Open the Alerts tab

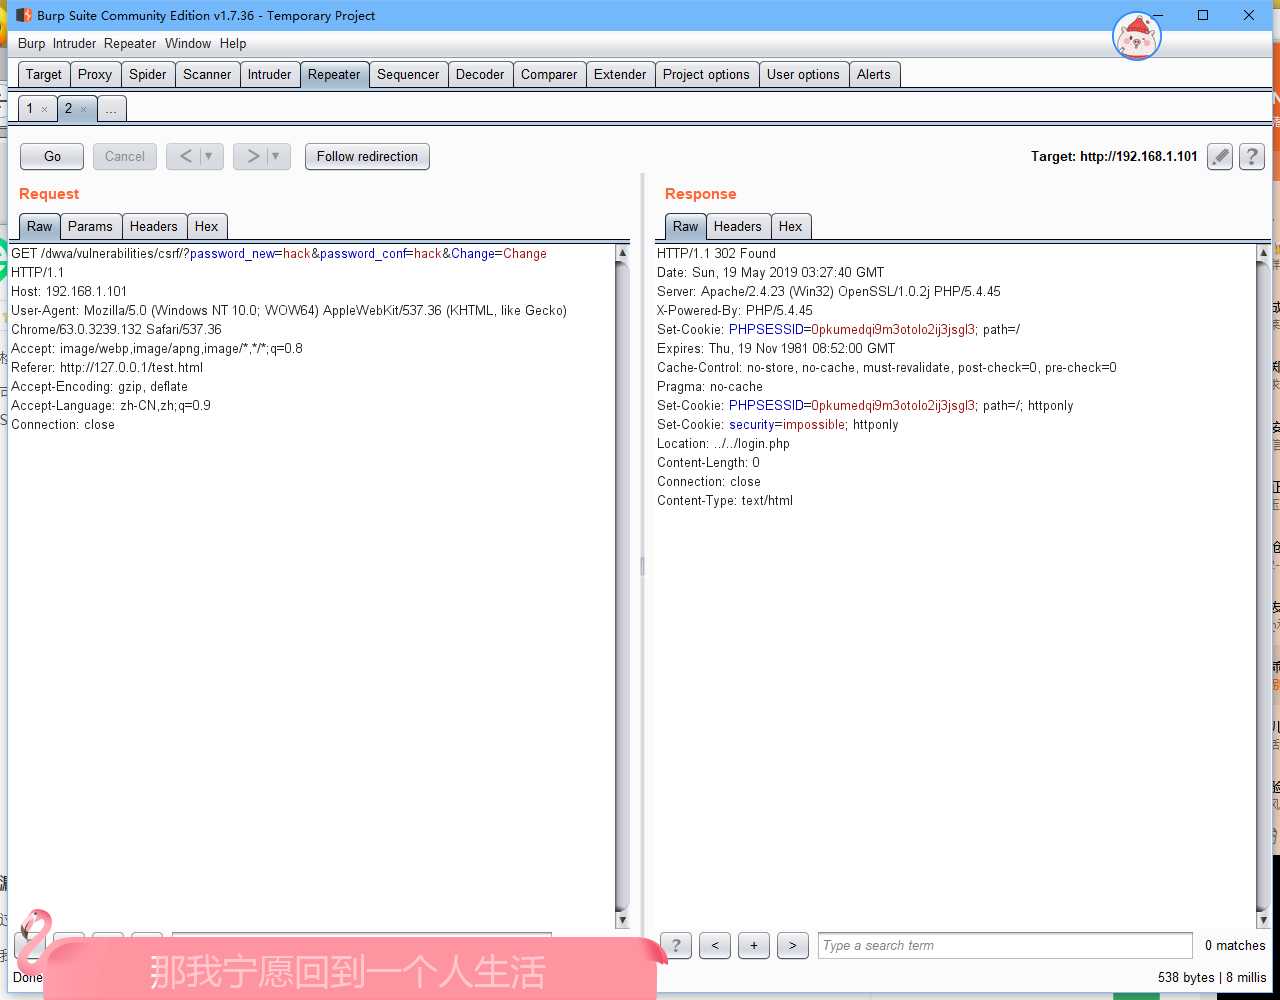pos(873,74)
